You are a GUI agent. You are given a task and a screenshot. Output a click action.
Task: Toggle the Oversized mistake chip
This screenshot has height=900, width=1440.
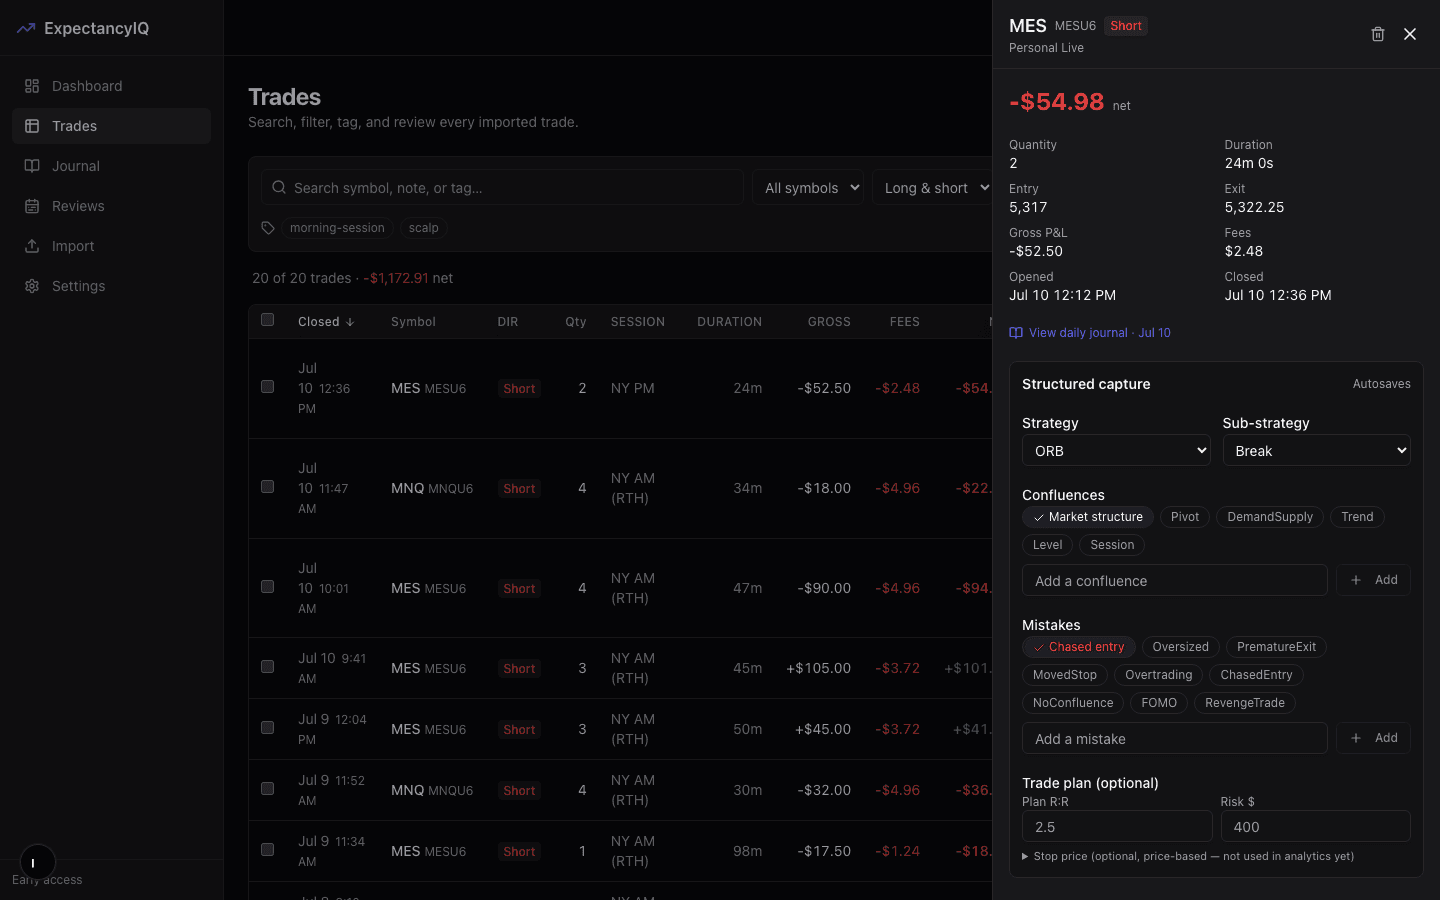click(x=1180, y=647)
